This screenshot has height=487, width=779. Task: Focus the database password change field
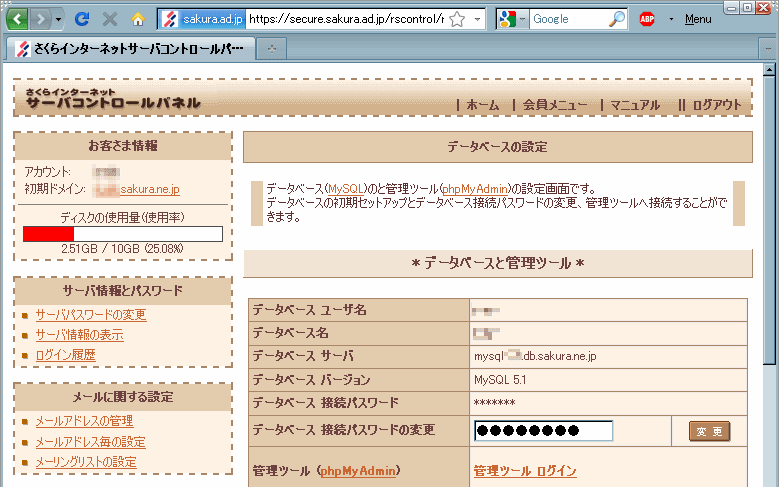pyautogui.click(x=544, y=431)
